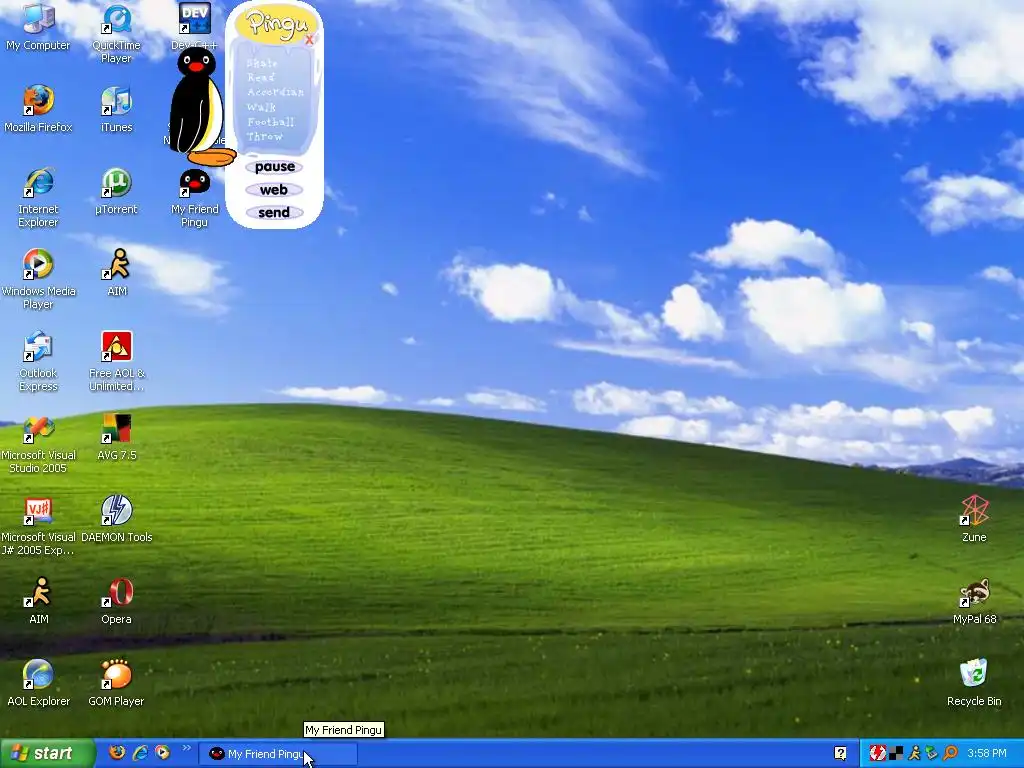1024x768 pixels.
Task: Select the AOL Explorer desktop icon
Action: pos(39,682)
